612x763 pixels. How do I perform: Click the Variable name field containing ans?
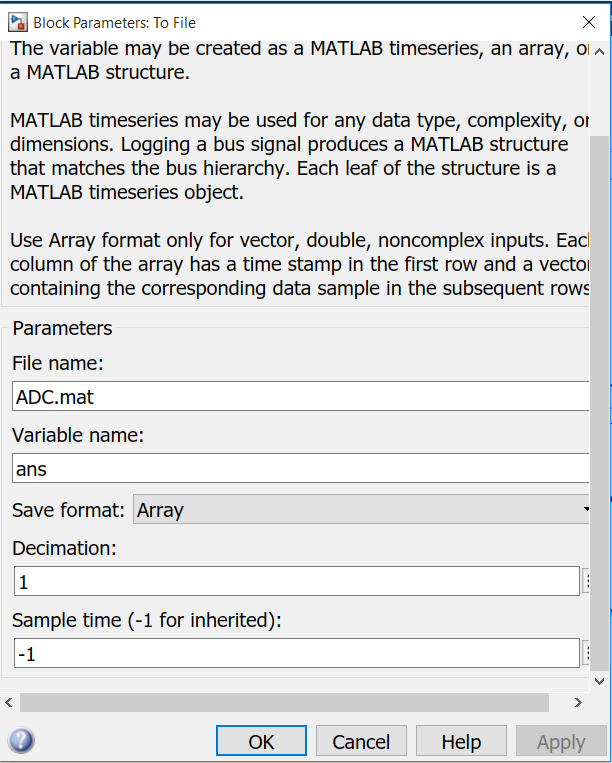point(300,468)
